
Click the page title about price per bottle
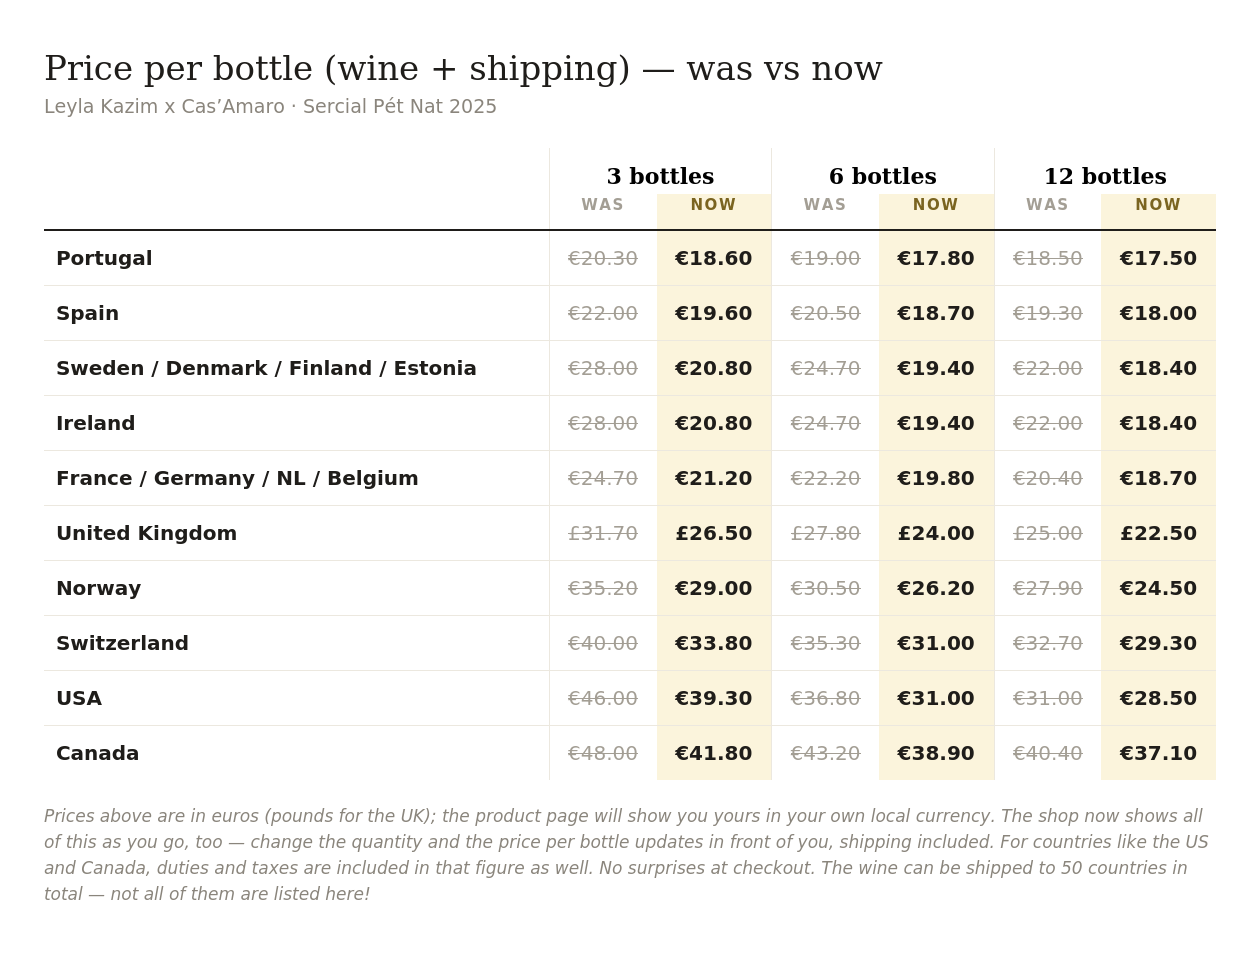pyautogui.click(x=463, y=69)
